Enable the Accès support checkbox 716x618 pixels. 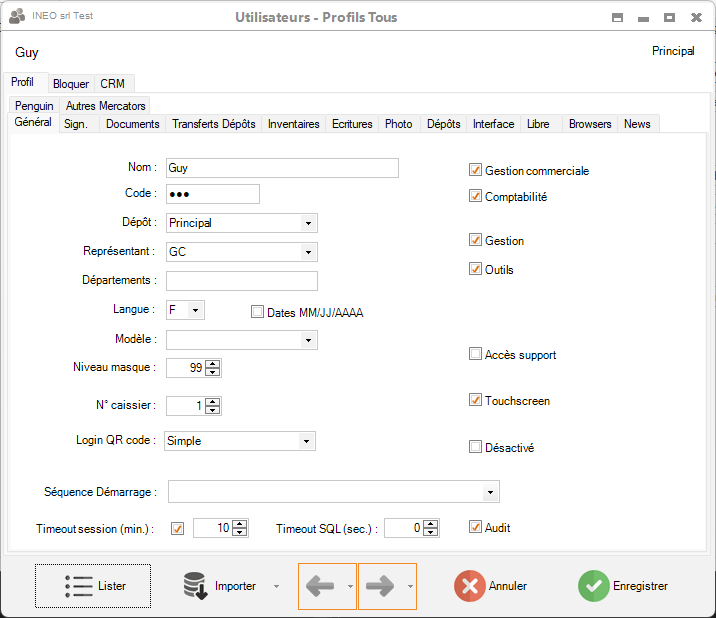tap(476, 354)
